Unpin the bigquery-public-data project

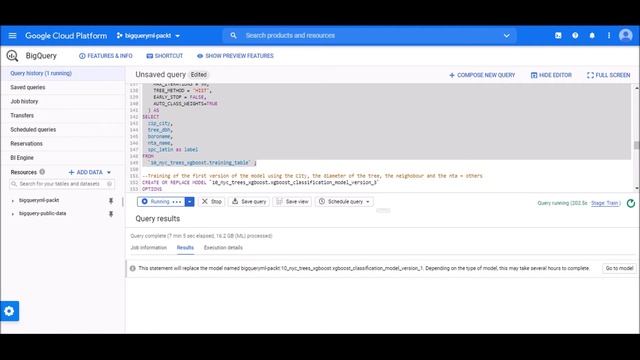point(111,214)
